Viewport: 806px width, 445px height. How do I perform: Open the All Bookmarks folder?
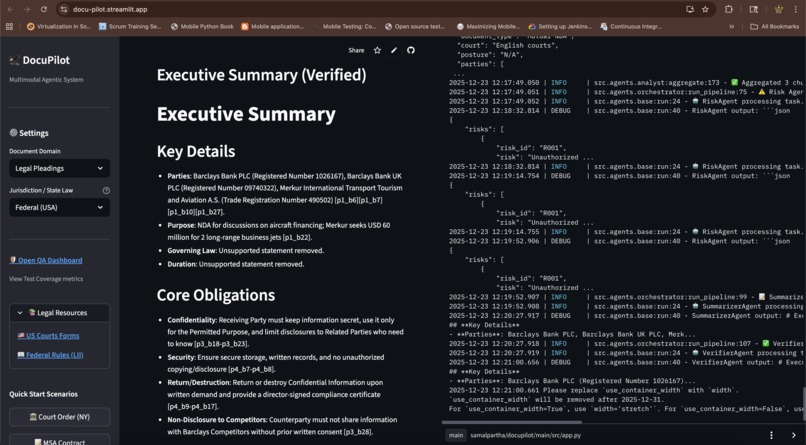(775, 26)
